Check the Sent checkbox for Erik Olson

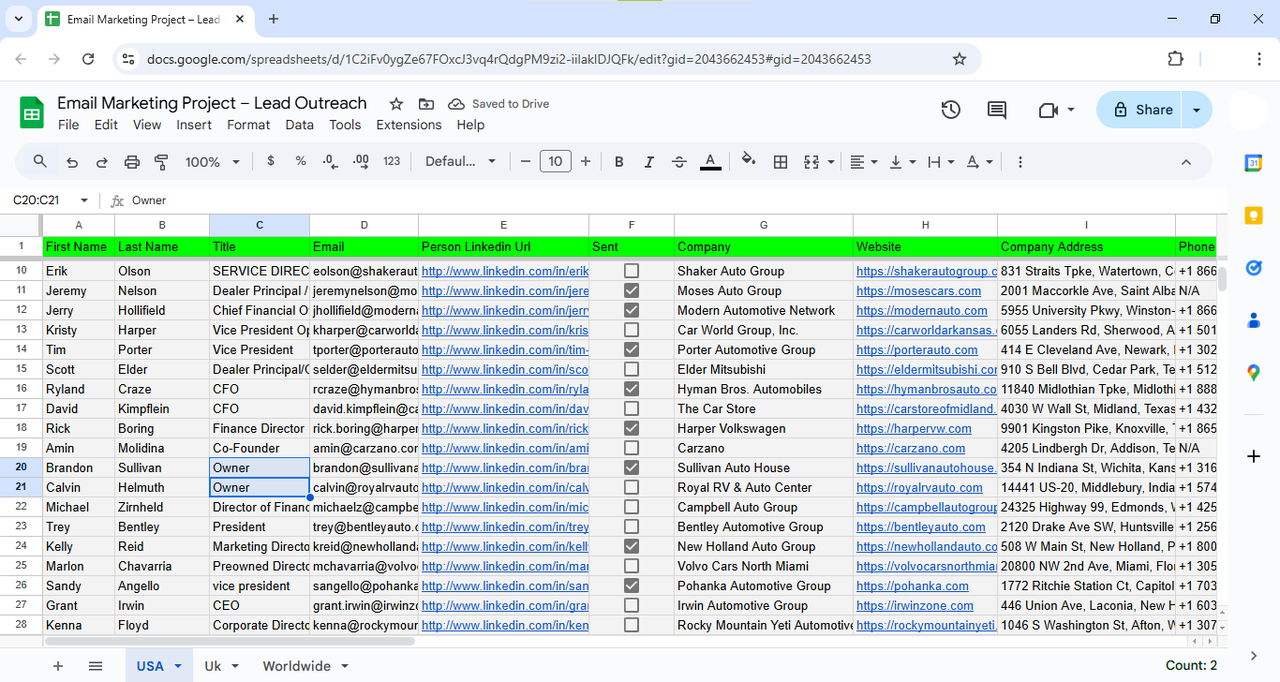pyautogui.click(x=631, y=270)
